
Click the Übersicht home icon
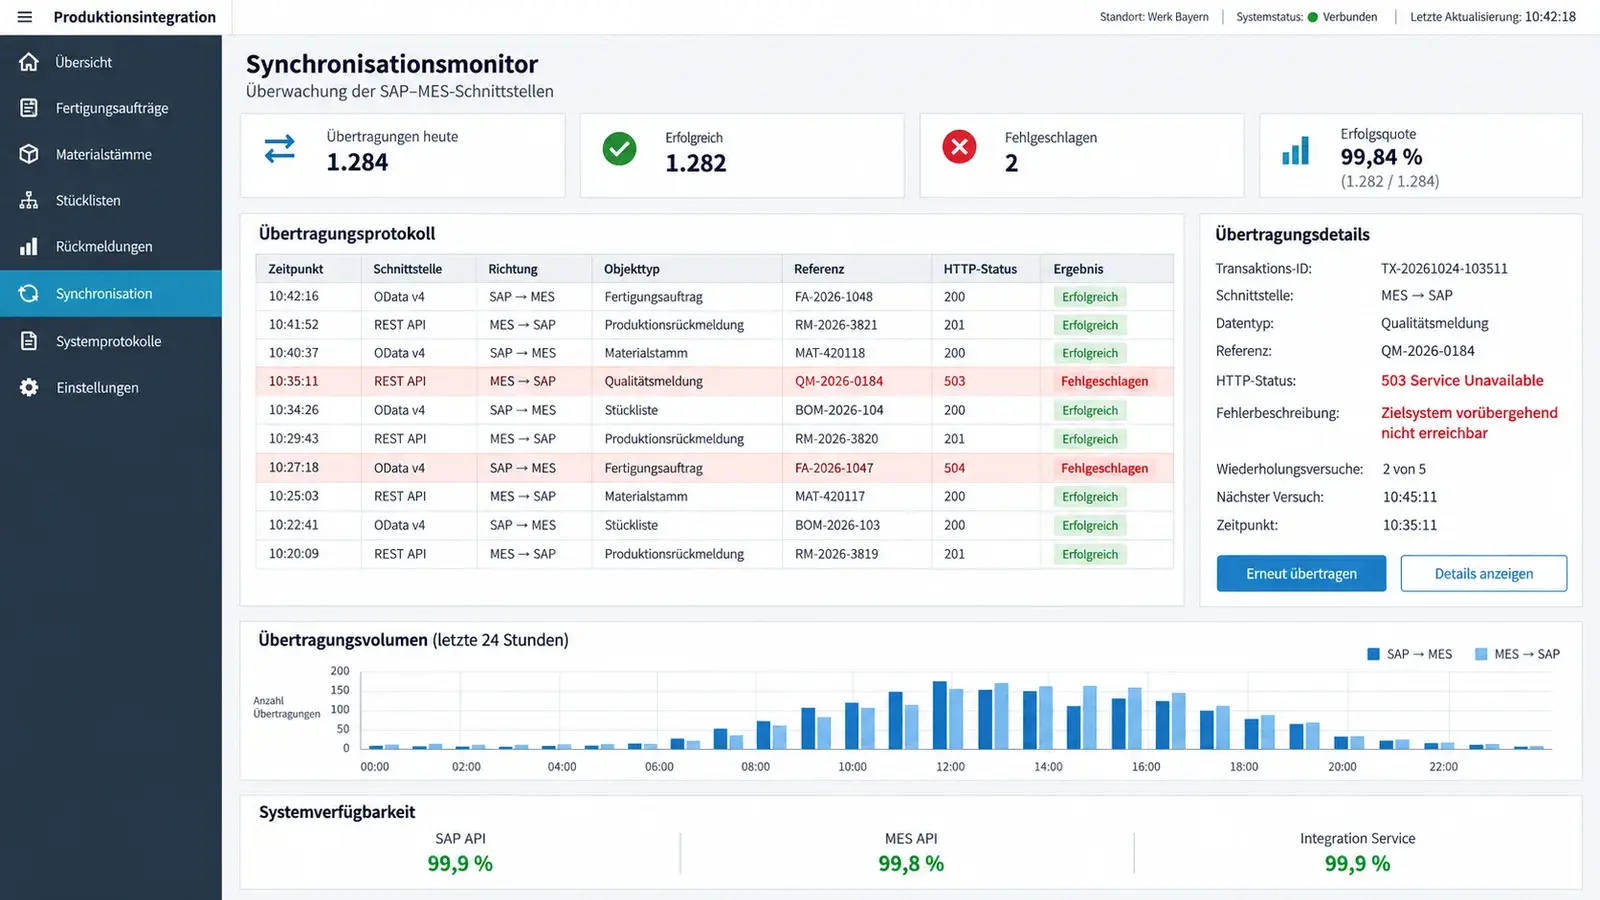29,62
